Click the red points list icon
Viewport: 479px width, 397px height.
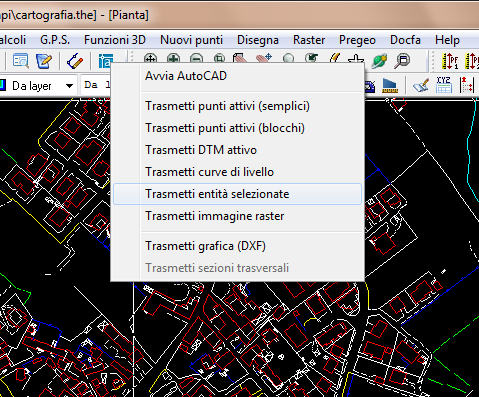(466, 85)
